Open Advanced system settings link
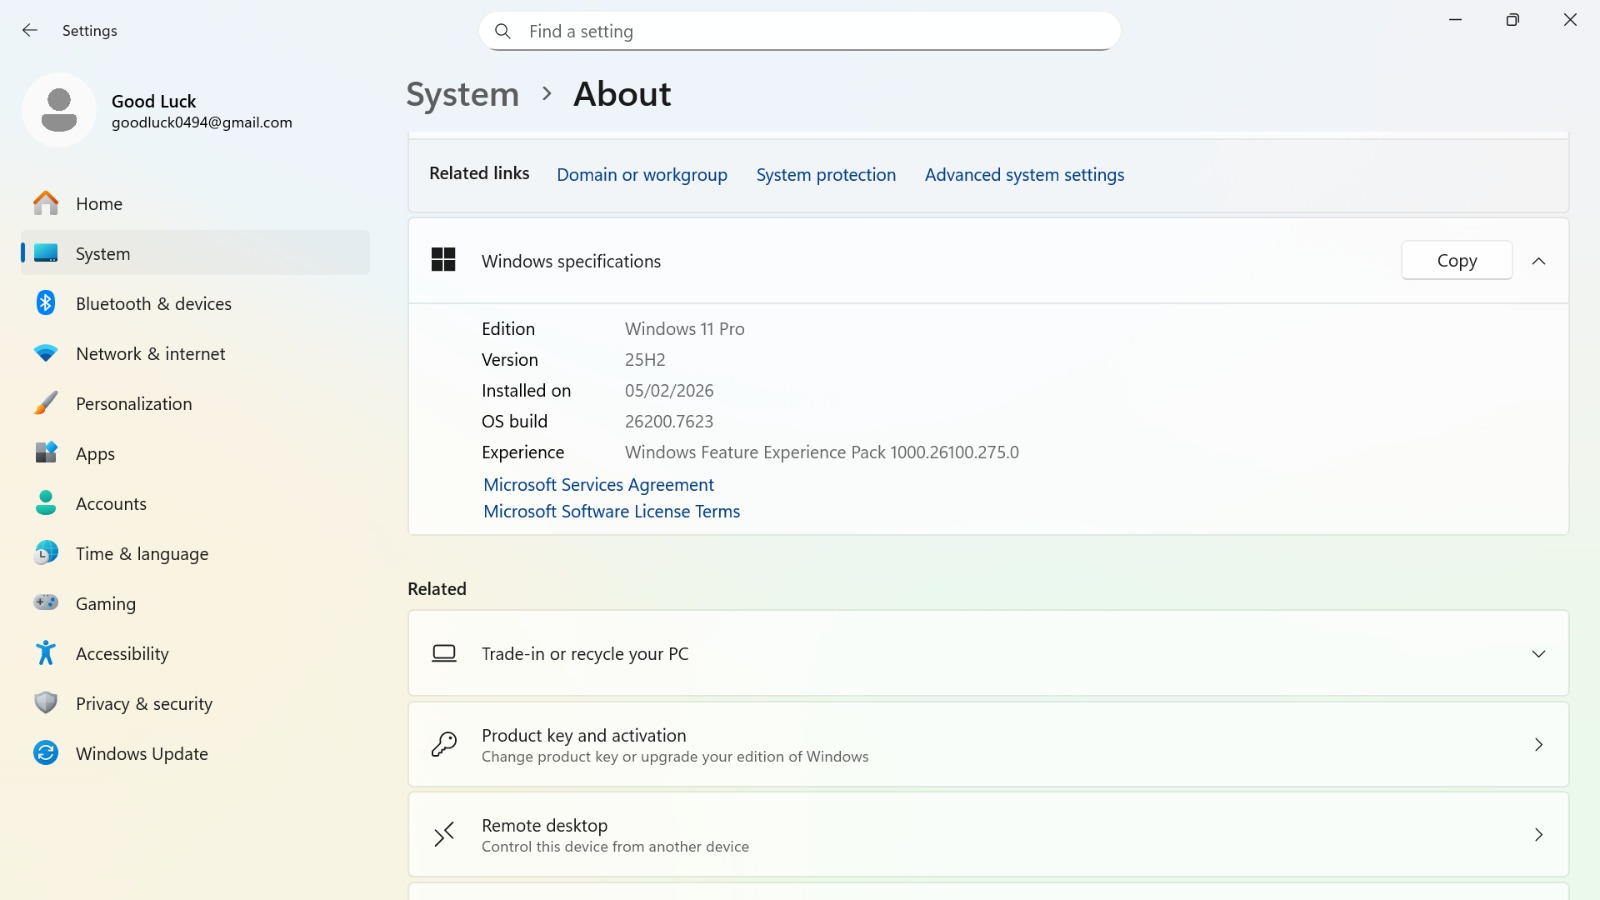1600x900 pixels. pos(1024,175)
